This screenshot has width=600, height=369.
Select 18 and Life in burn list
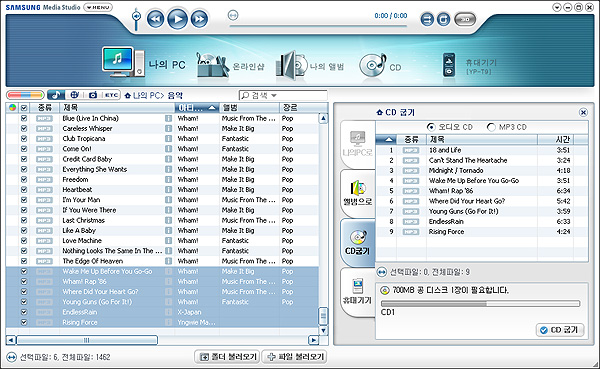pyautogui.click(x=445, y=150)
